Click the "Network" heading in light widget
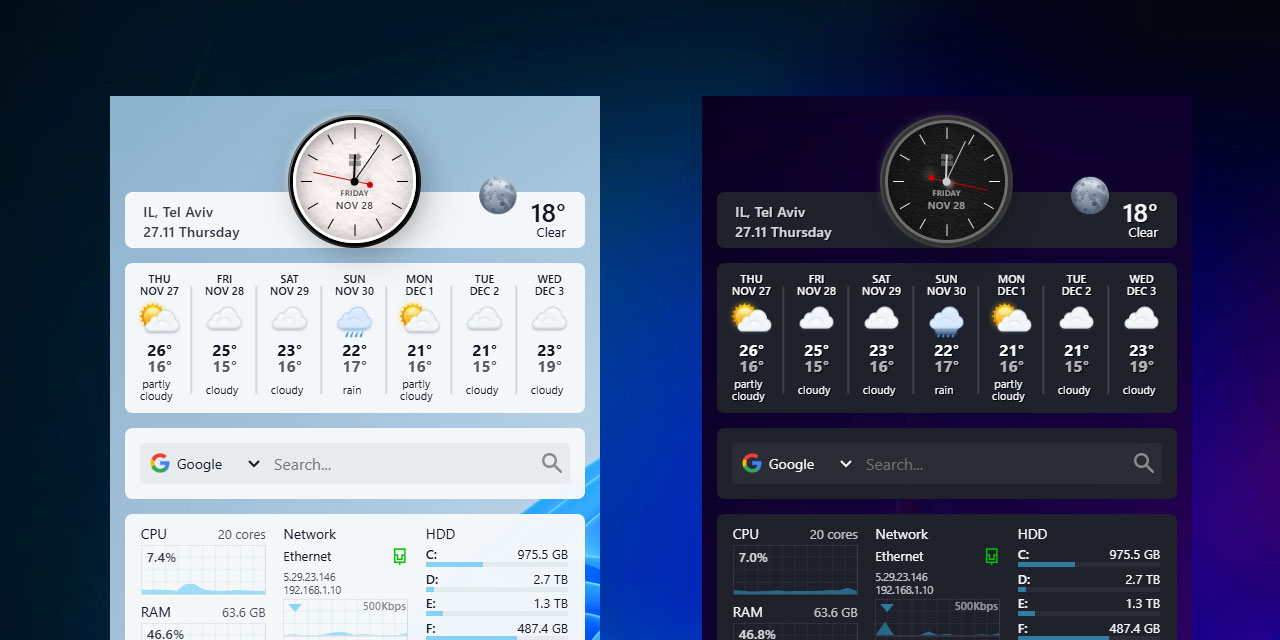The image size is (1280, 640). coord(310,534)
